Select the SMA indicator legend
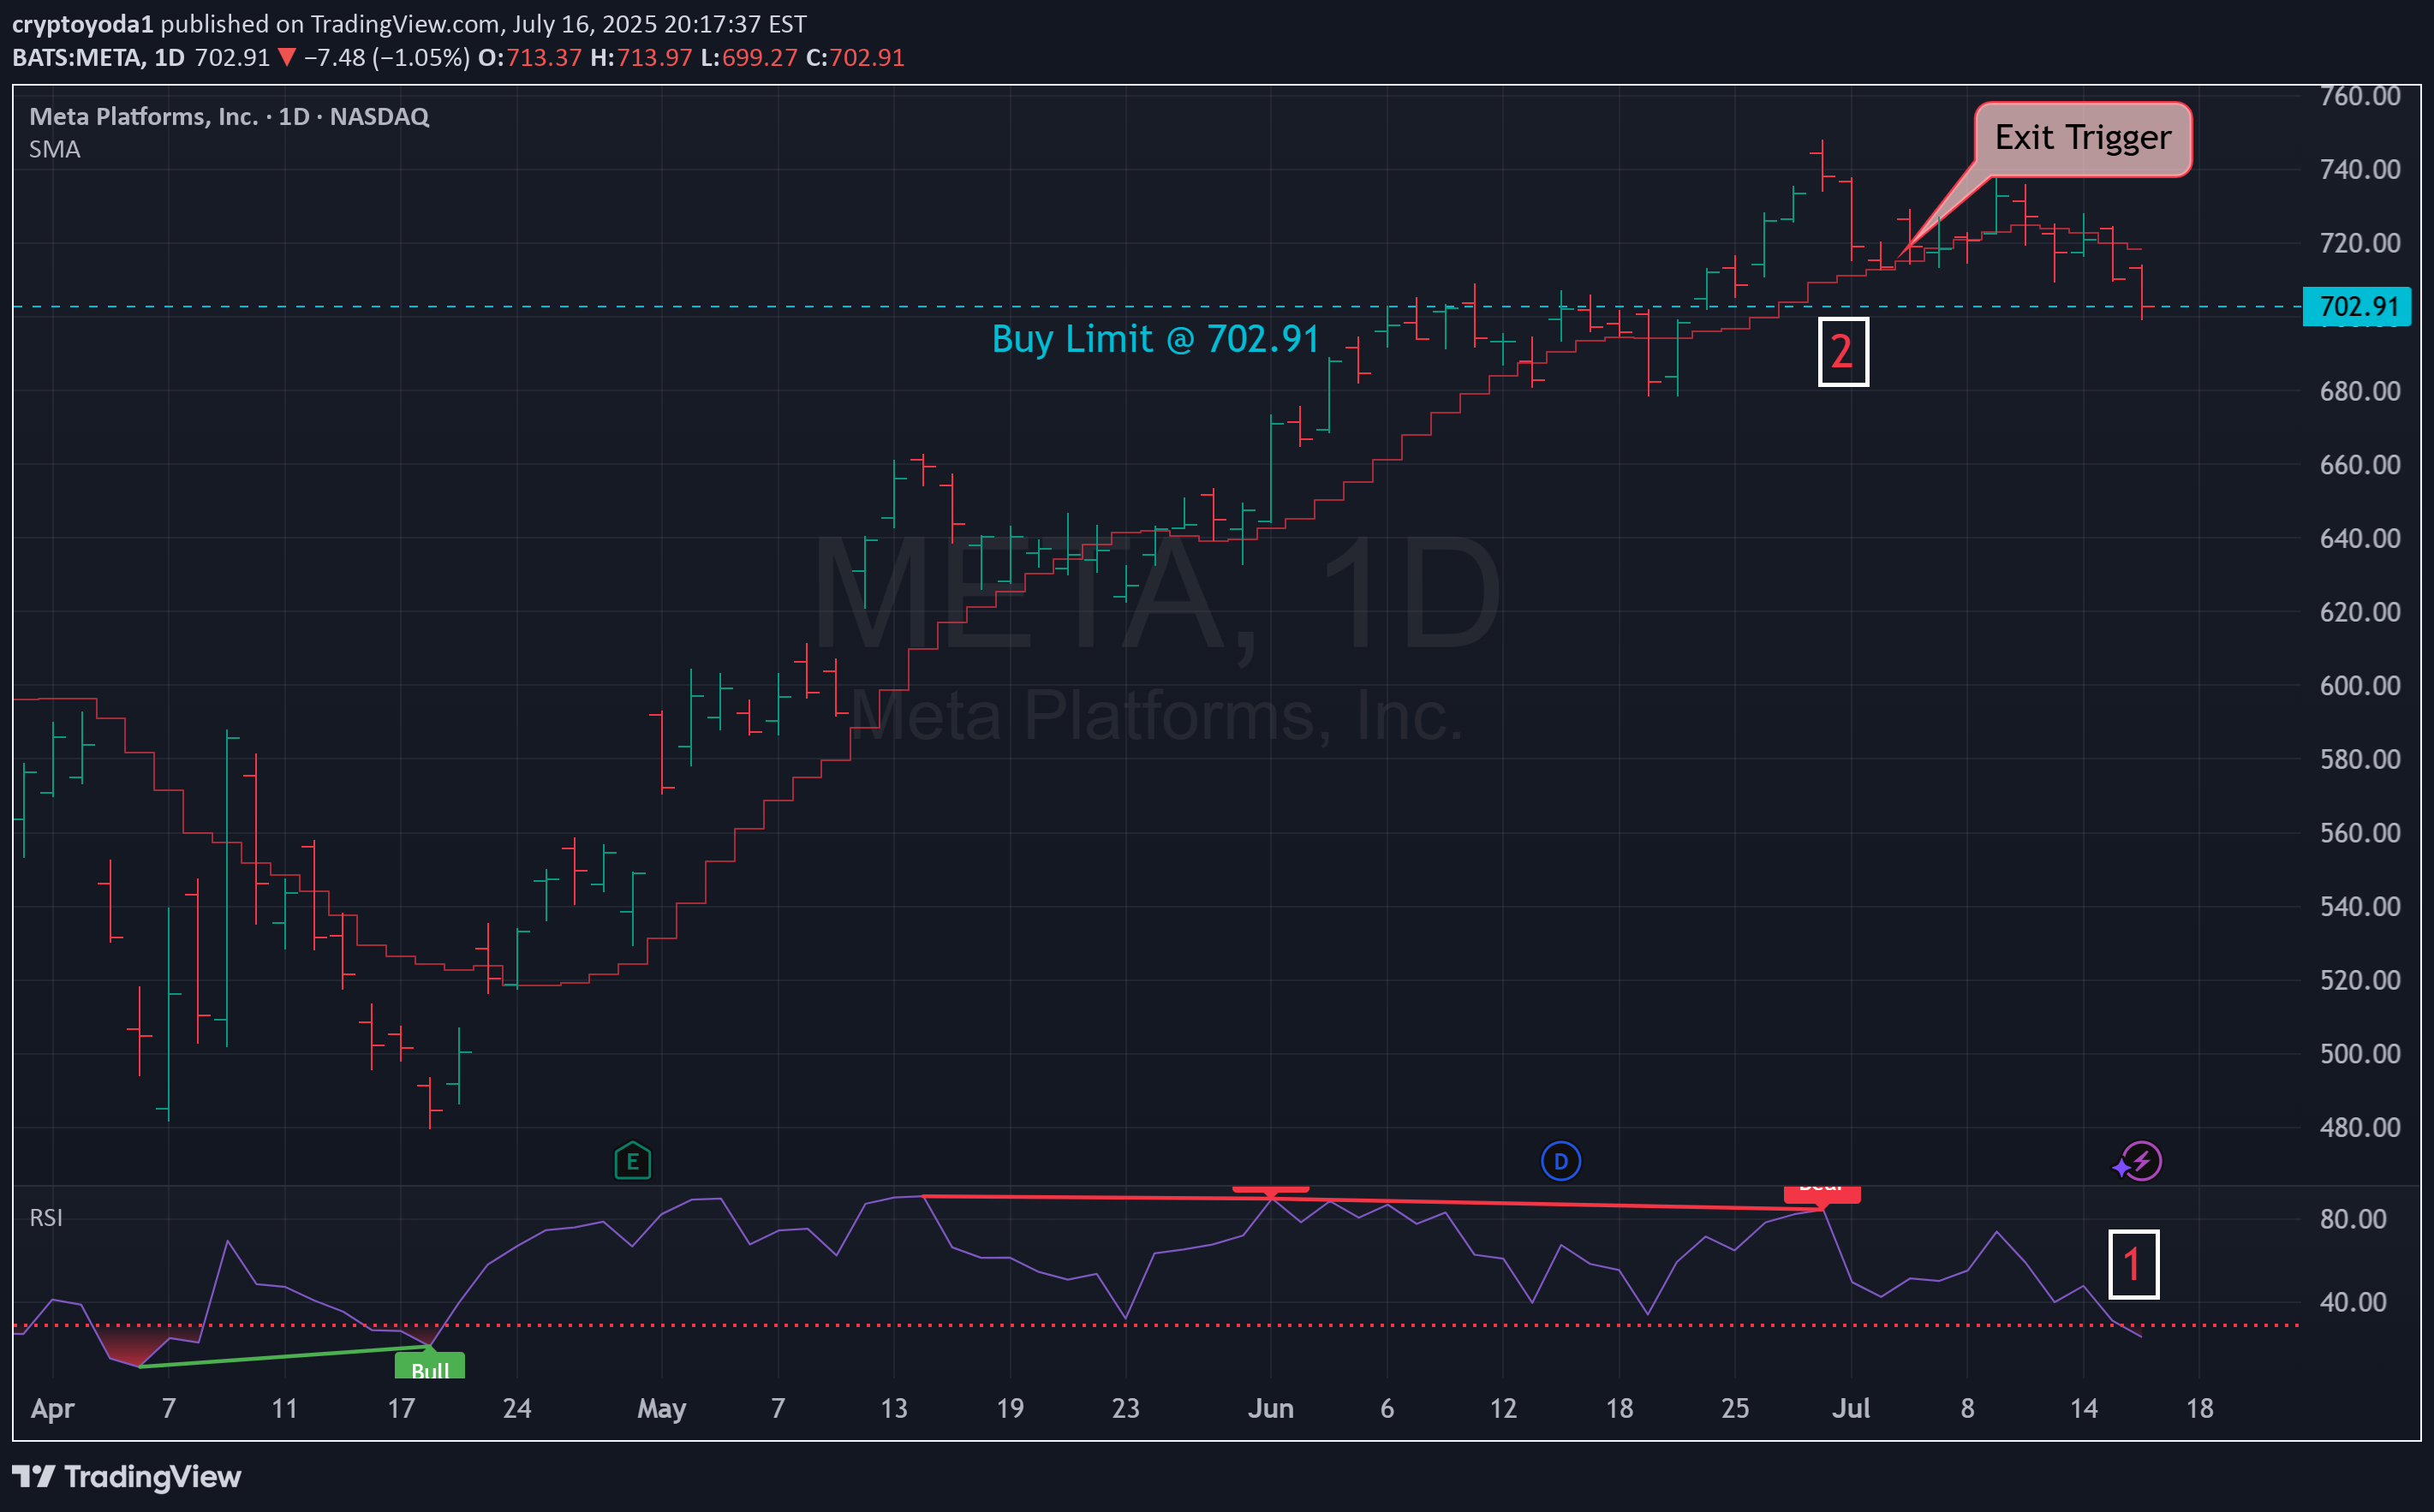The image size is (2434, 1512). 55,150
